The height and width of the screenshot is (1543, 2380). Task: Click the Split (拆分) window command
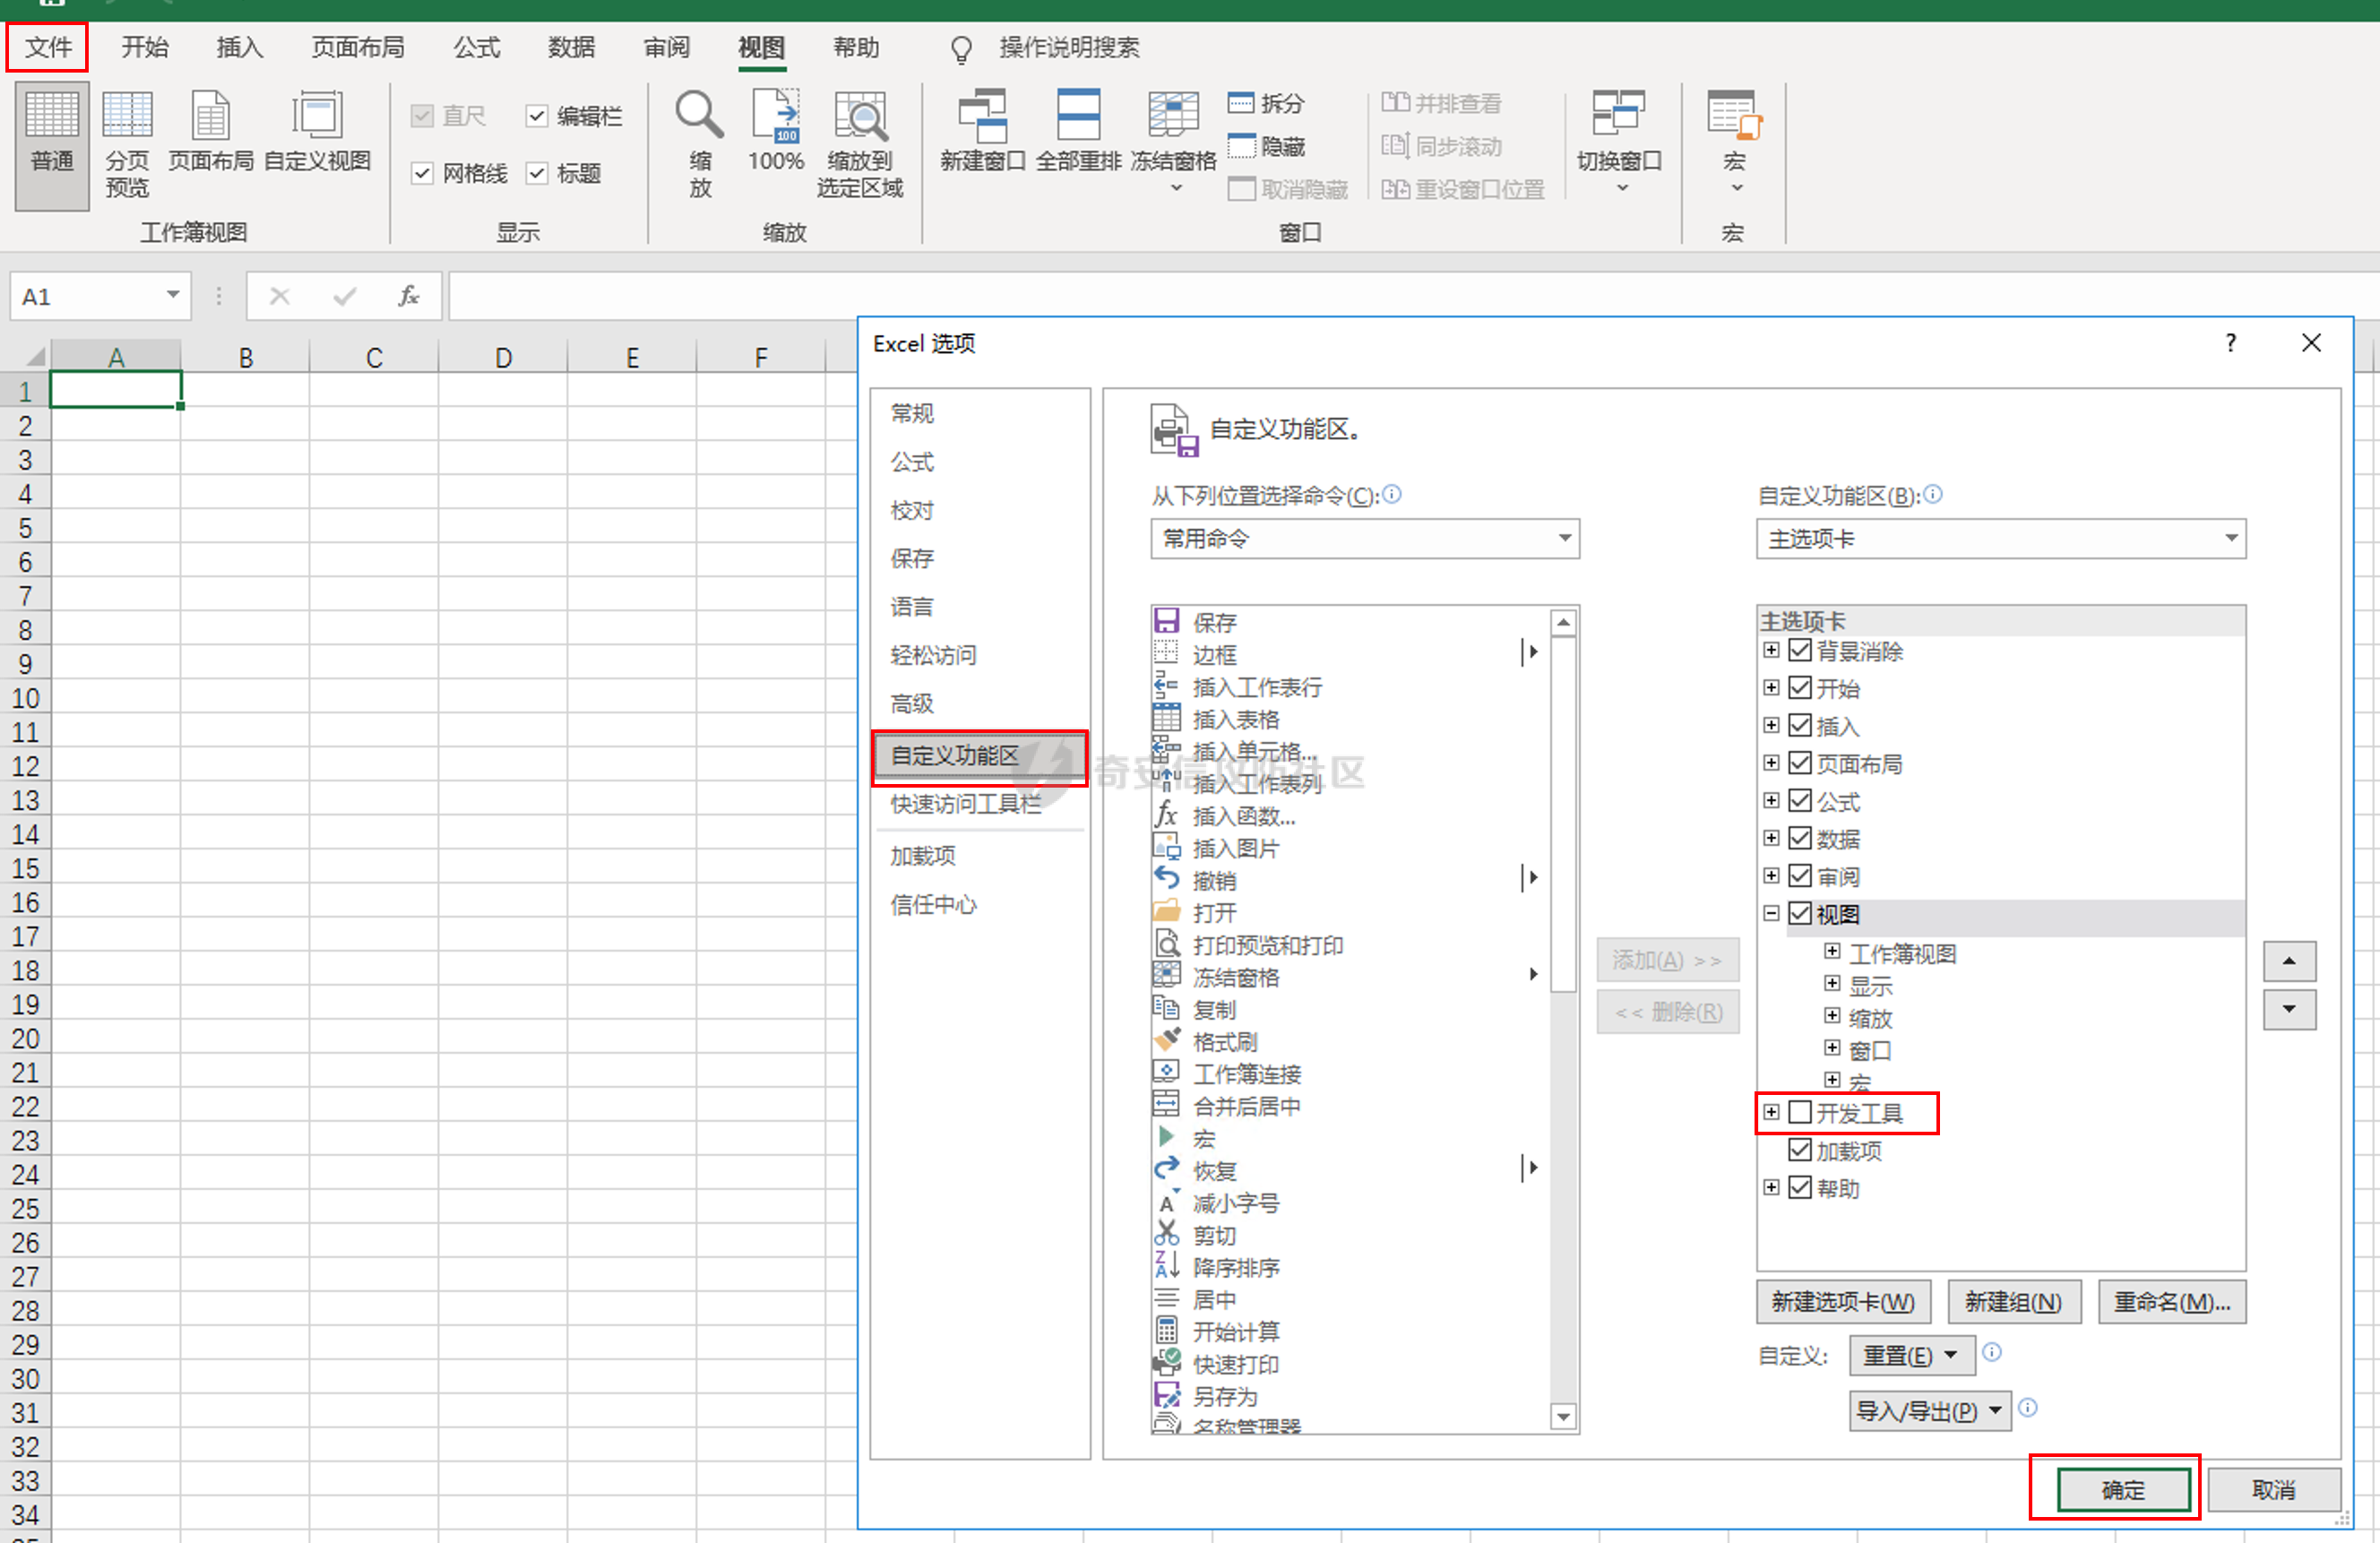pos(1266,103)
